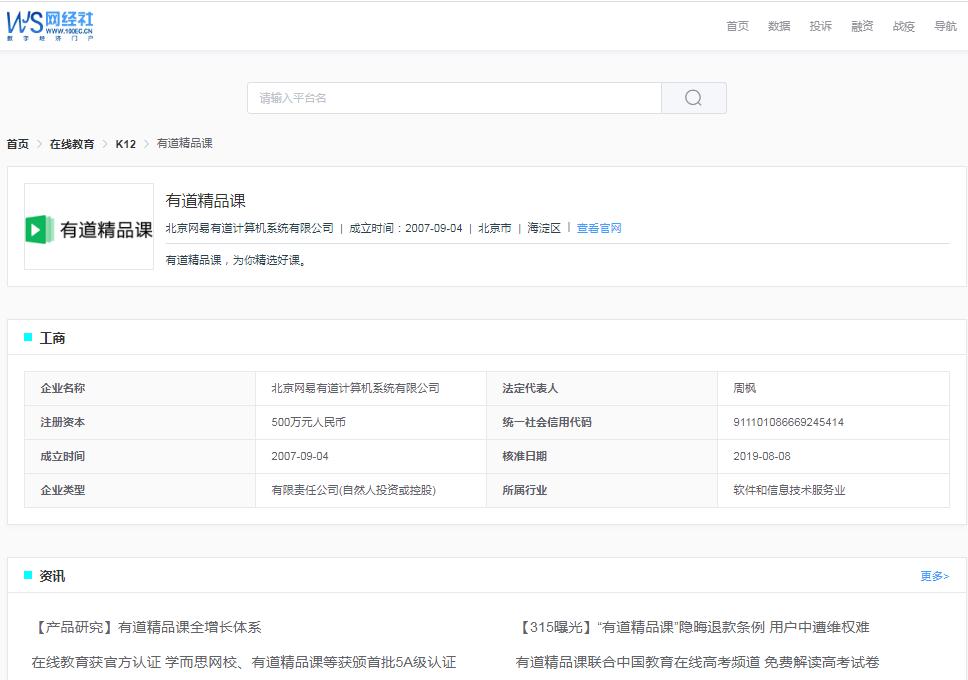Open the 导航 menu item
The width and height of the screenshot is (968, 680).
(943, 26)
